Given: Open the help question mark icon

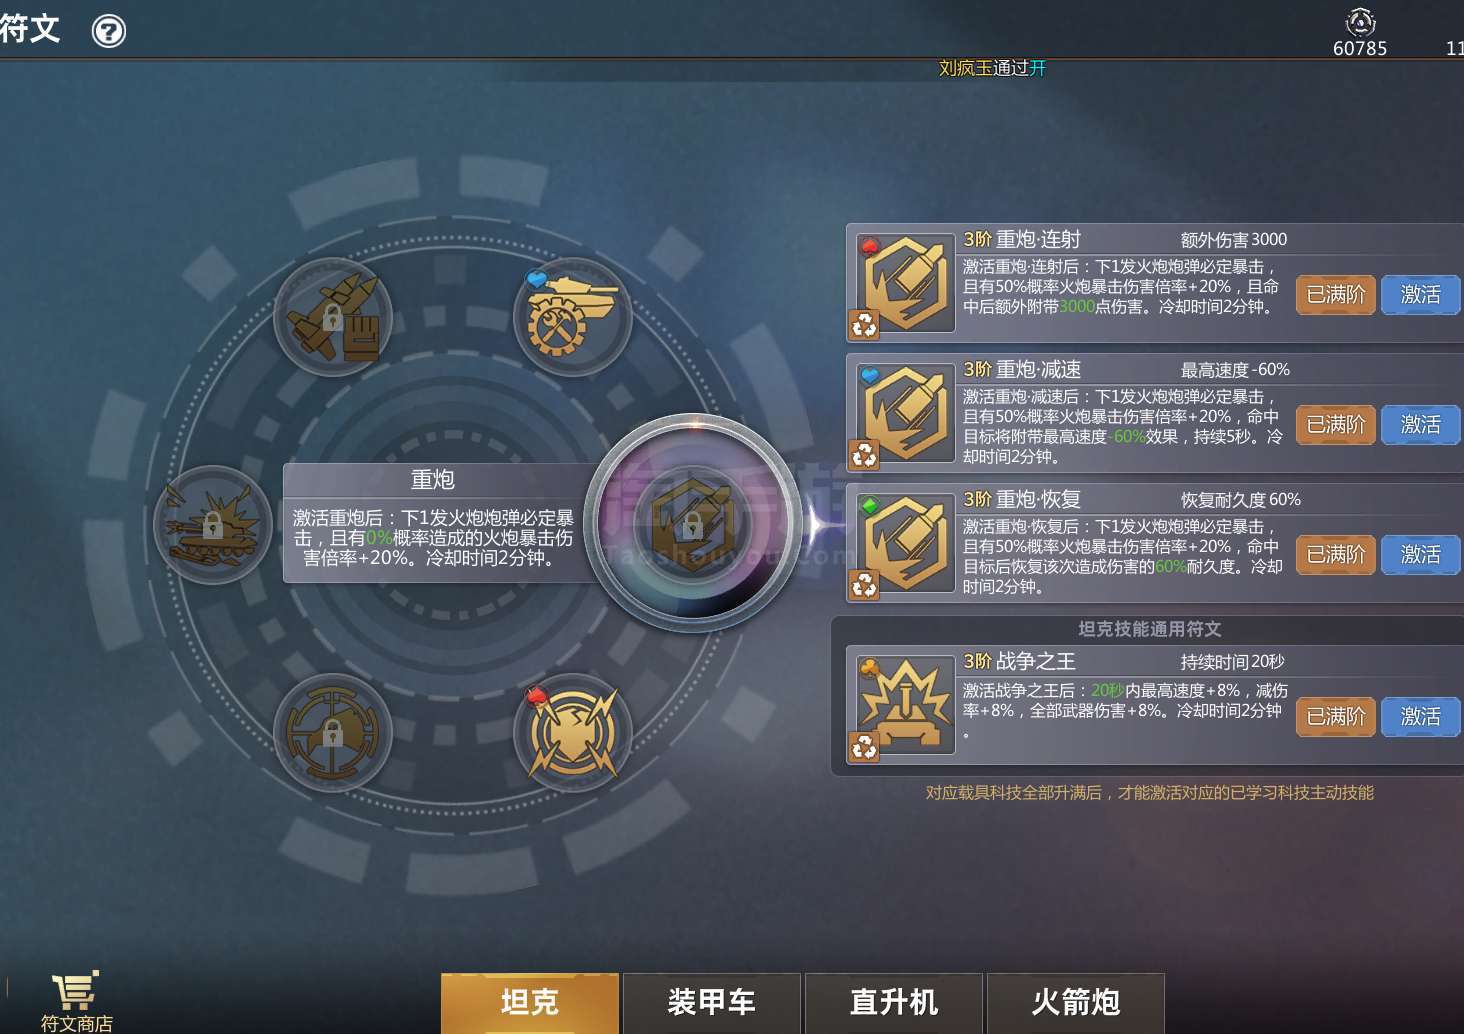Looking at the screenshot, I should pos(109,31).
